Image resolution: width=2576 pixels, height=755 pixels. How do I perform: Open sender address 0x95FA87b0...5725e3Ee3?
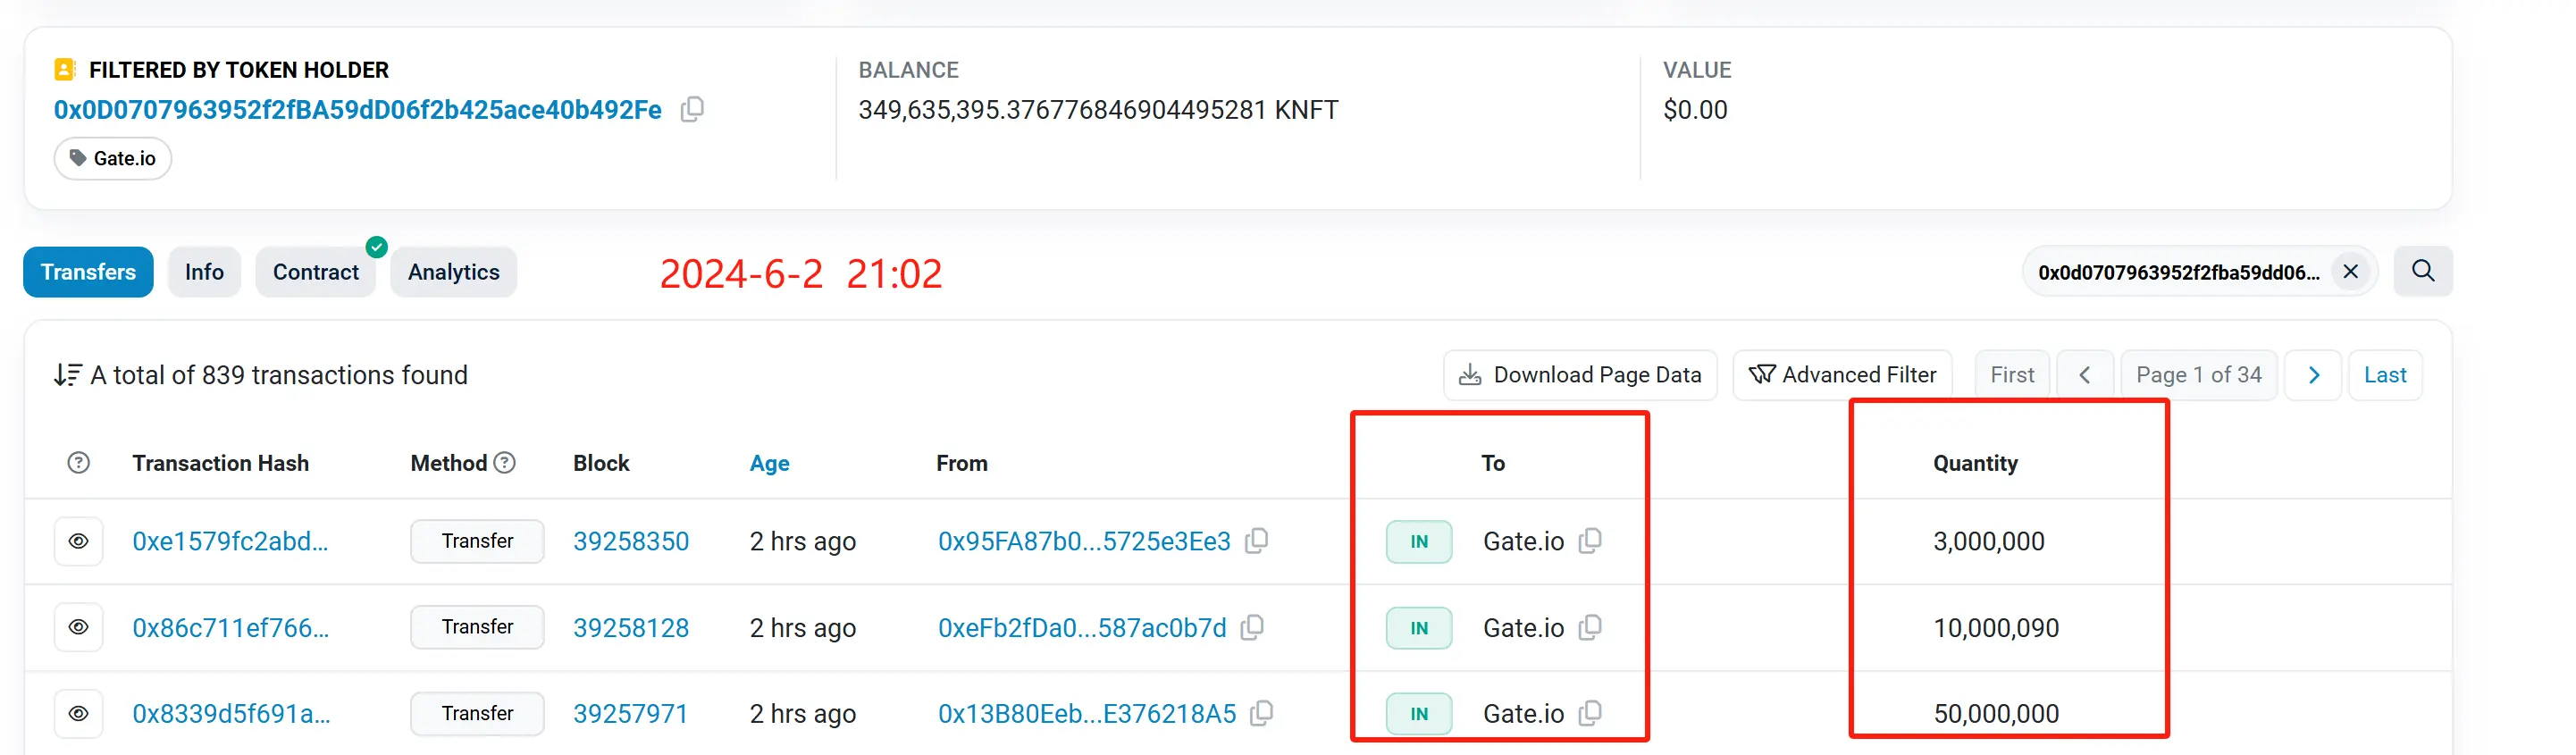pos(1084,541)
